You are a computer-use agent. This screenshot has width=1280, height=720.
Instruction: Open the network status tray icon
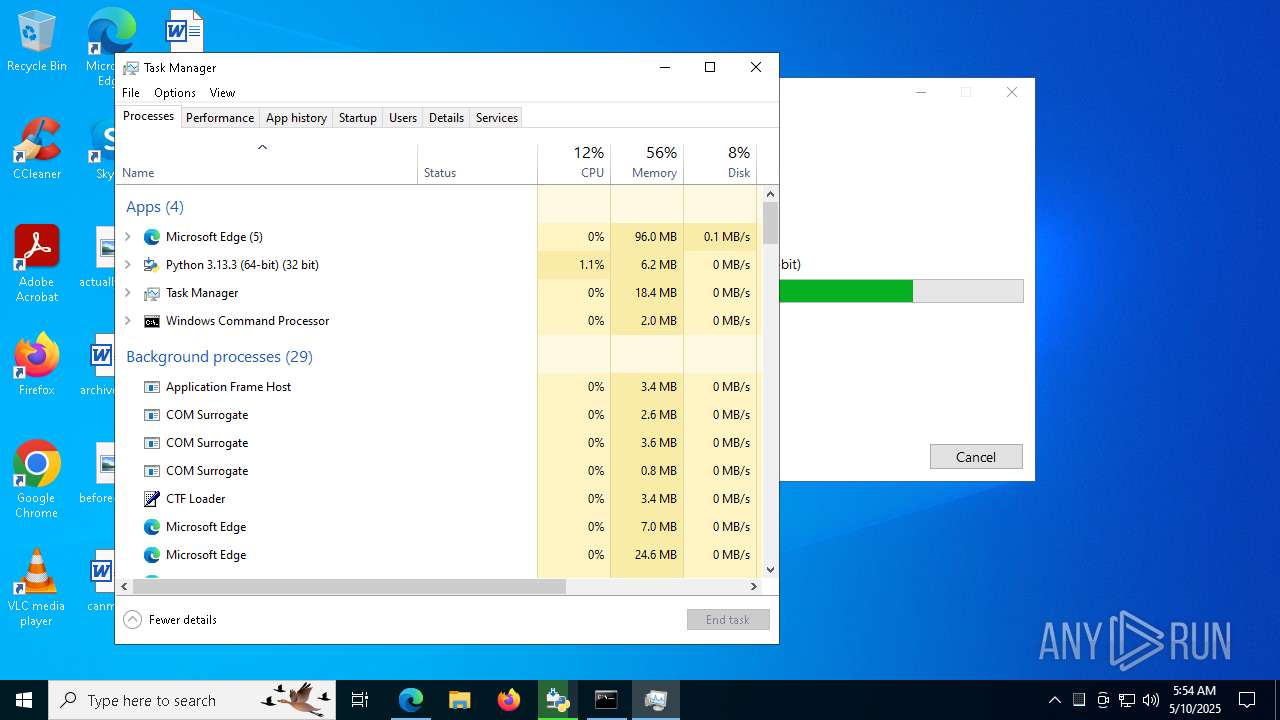click(1127, 700)
